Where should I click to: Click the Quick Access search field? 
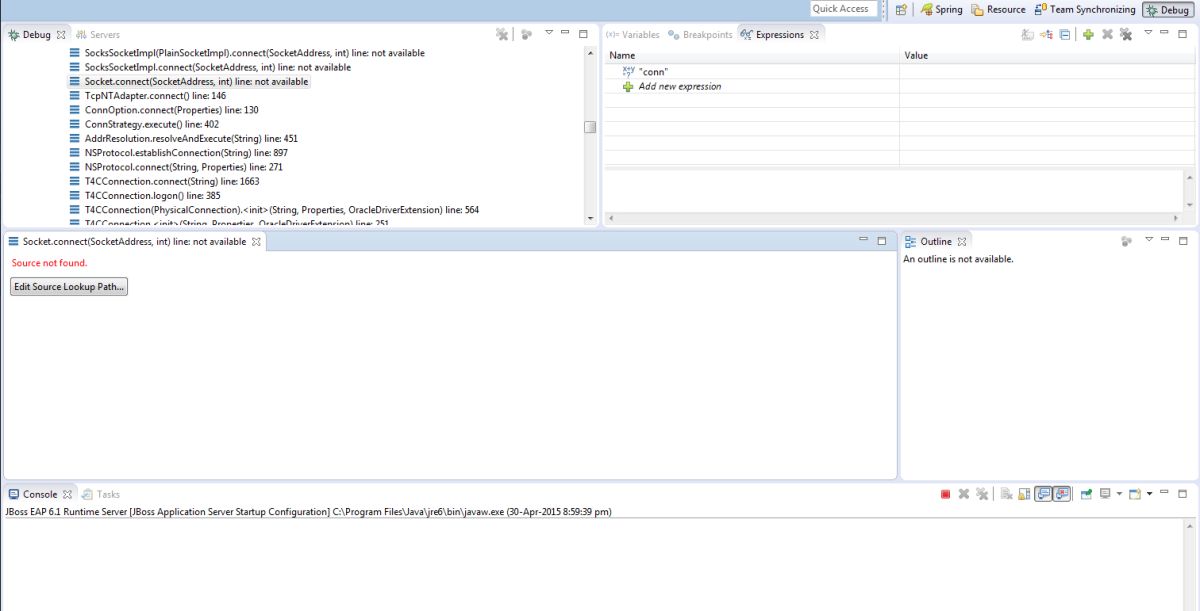[x=843, y=9]
